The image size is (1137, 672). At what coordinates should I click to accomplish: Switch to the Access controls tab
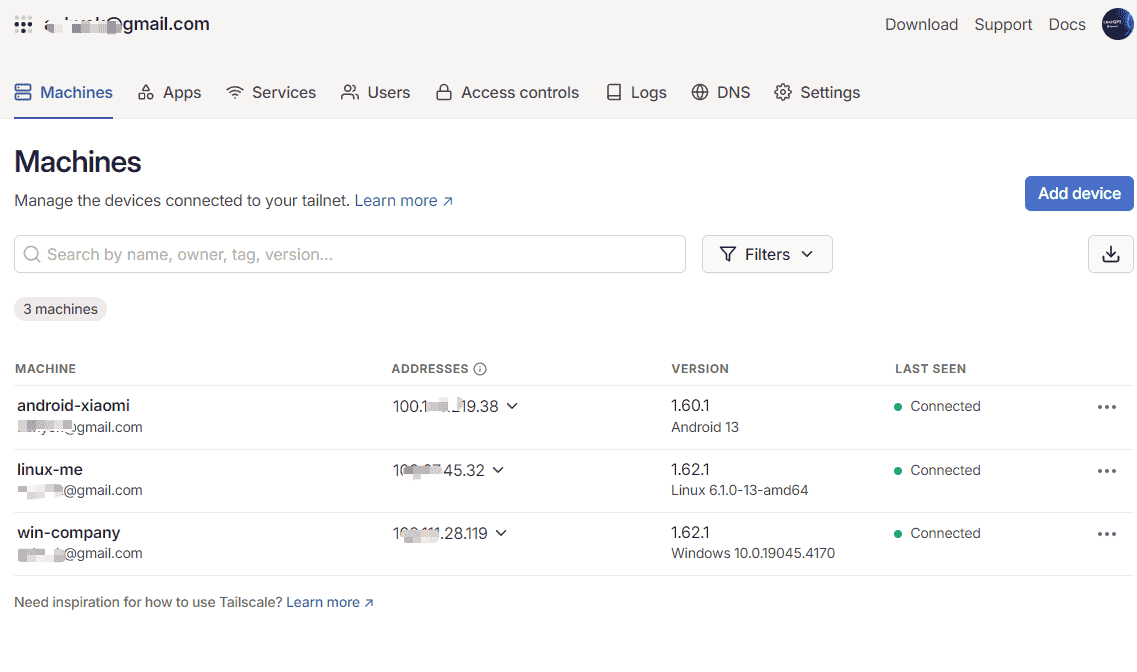click(507, 92)
